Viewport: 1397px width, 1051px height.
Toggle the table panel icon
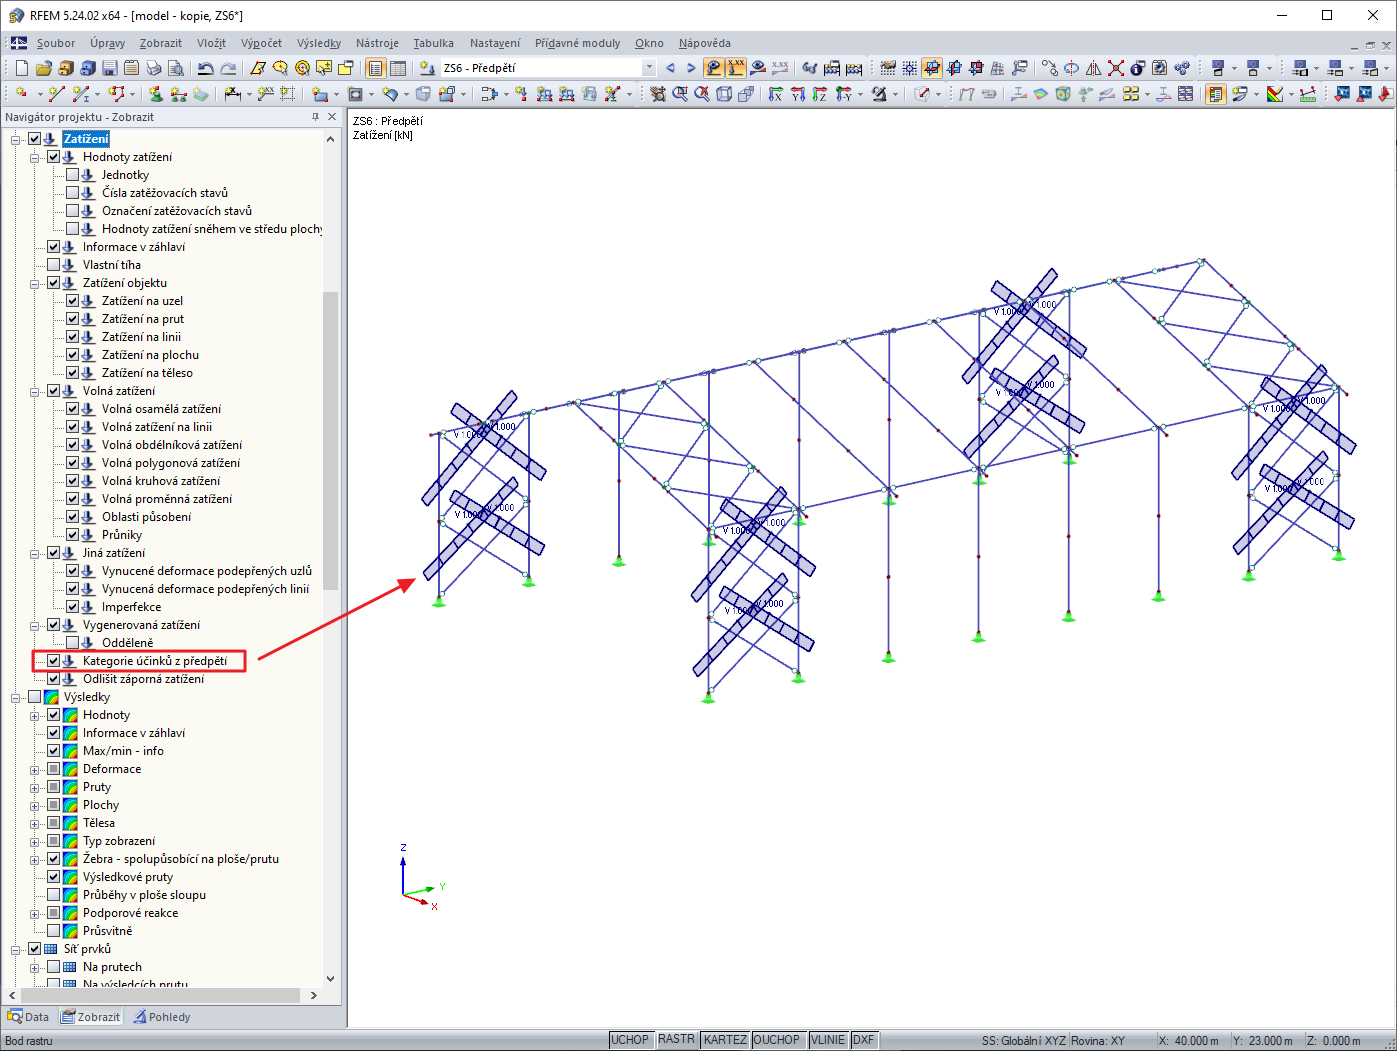pos(397,68)
